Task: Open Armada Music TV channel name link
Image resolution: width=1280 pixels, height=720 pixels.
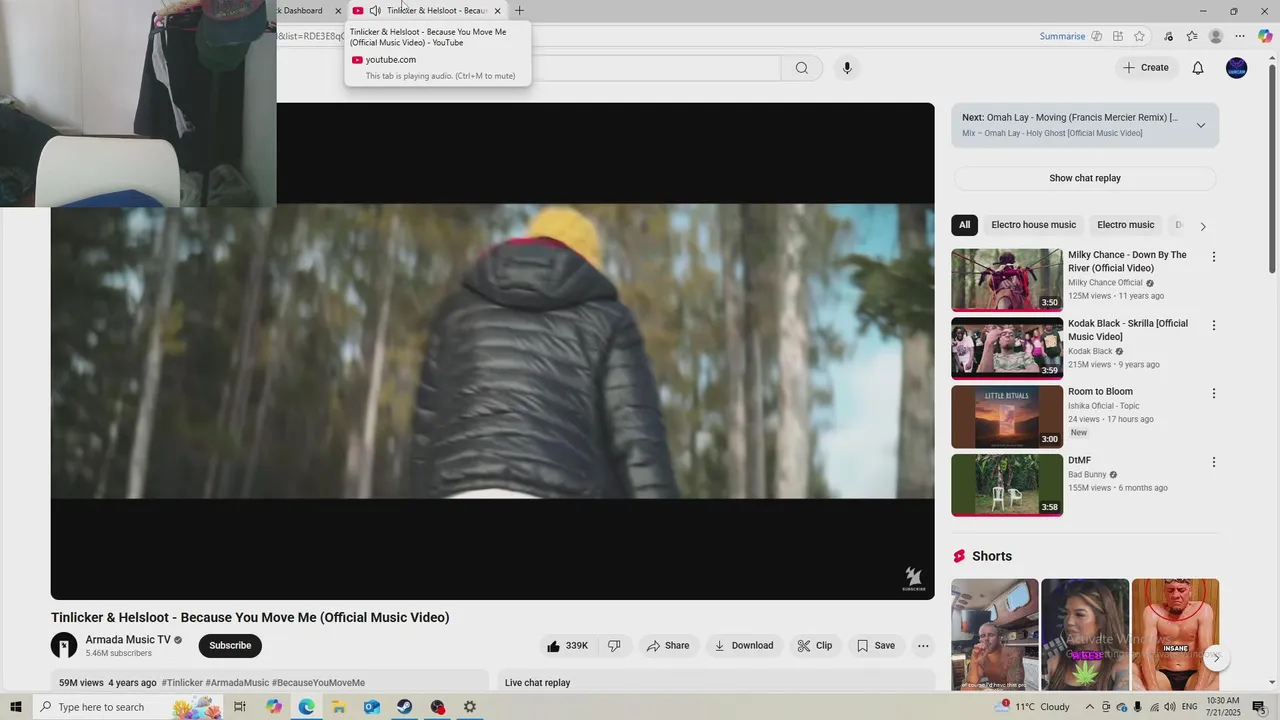Action: pos(128,640)
